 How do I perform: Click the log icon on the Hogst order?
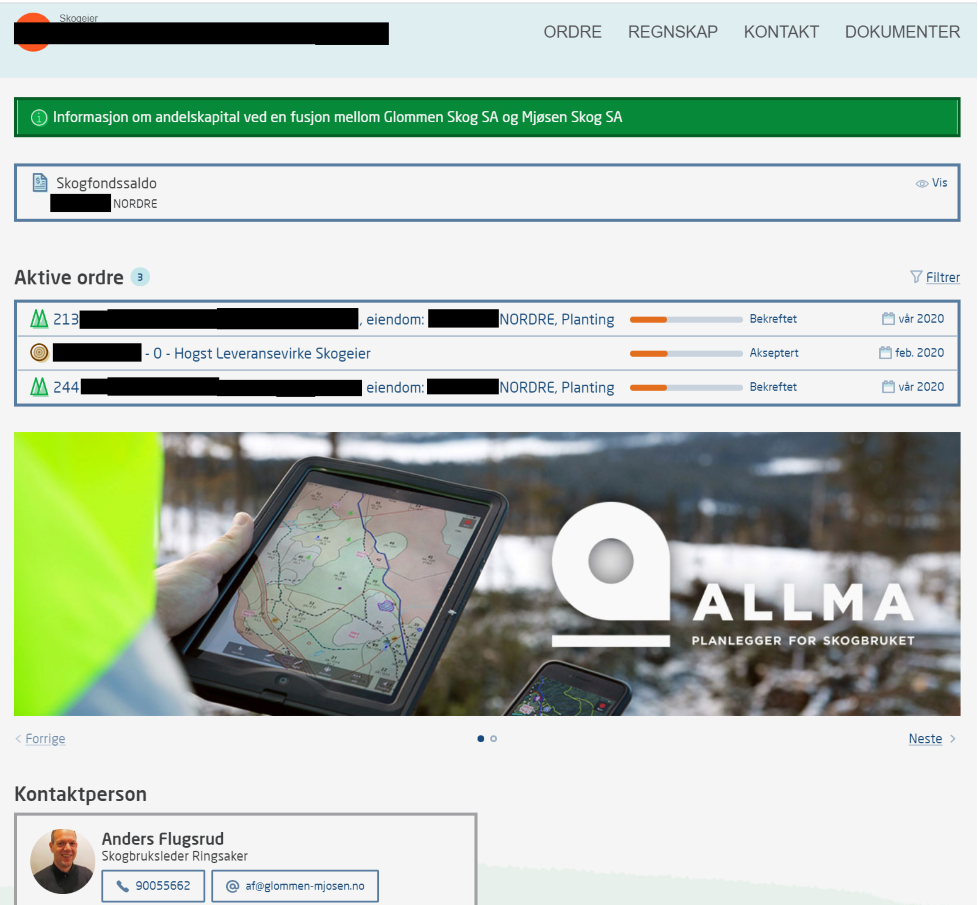pyautogui.click(x=39, y=353)
